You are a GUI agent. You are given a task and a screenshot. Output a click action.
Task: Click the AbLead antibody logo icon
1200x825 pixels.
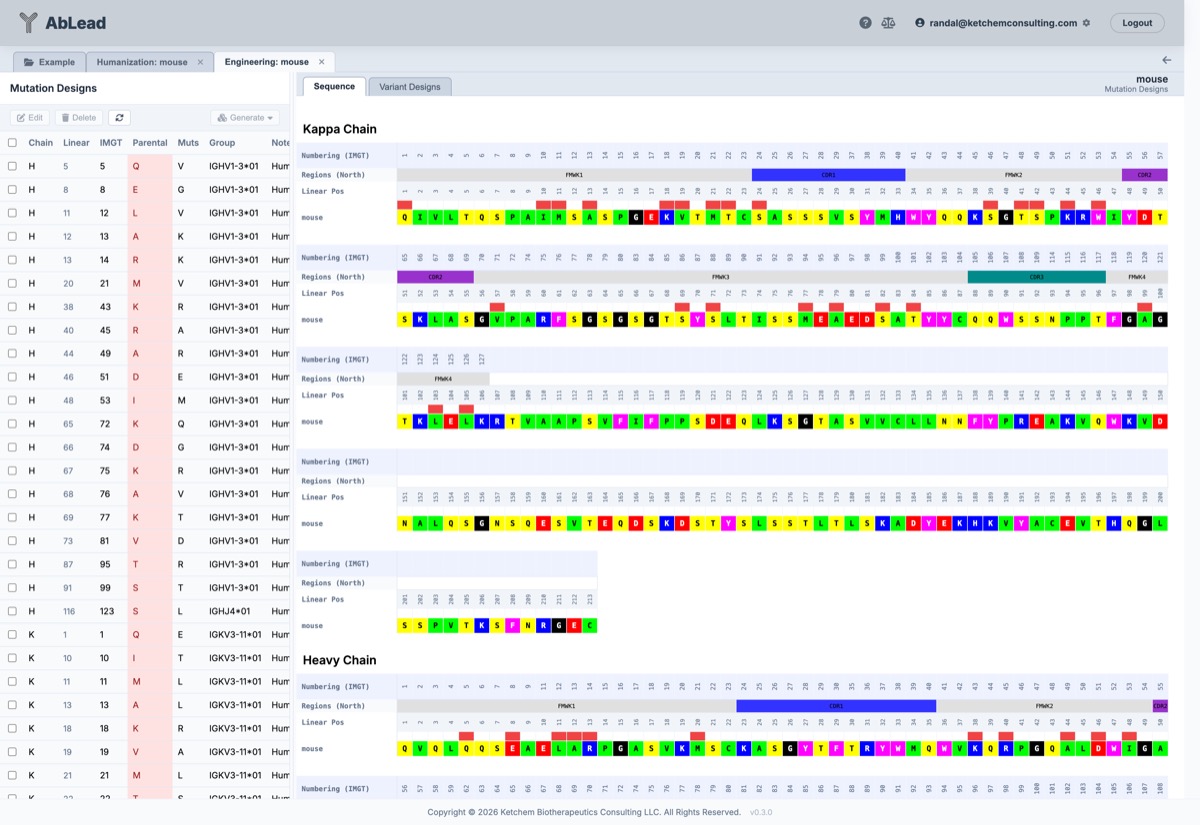[x=29, y=23]
